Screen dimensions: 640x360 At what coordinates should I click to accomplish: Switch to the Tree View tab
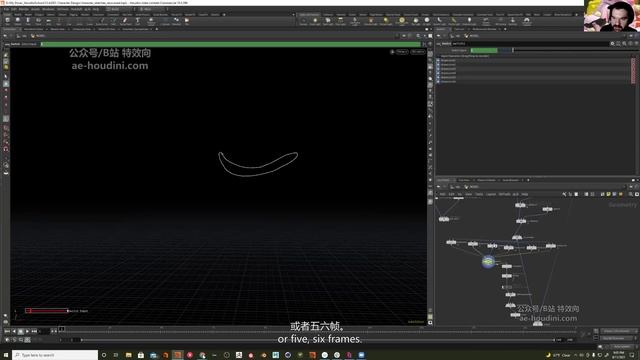tap(464, 180)
